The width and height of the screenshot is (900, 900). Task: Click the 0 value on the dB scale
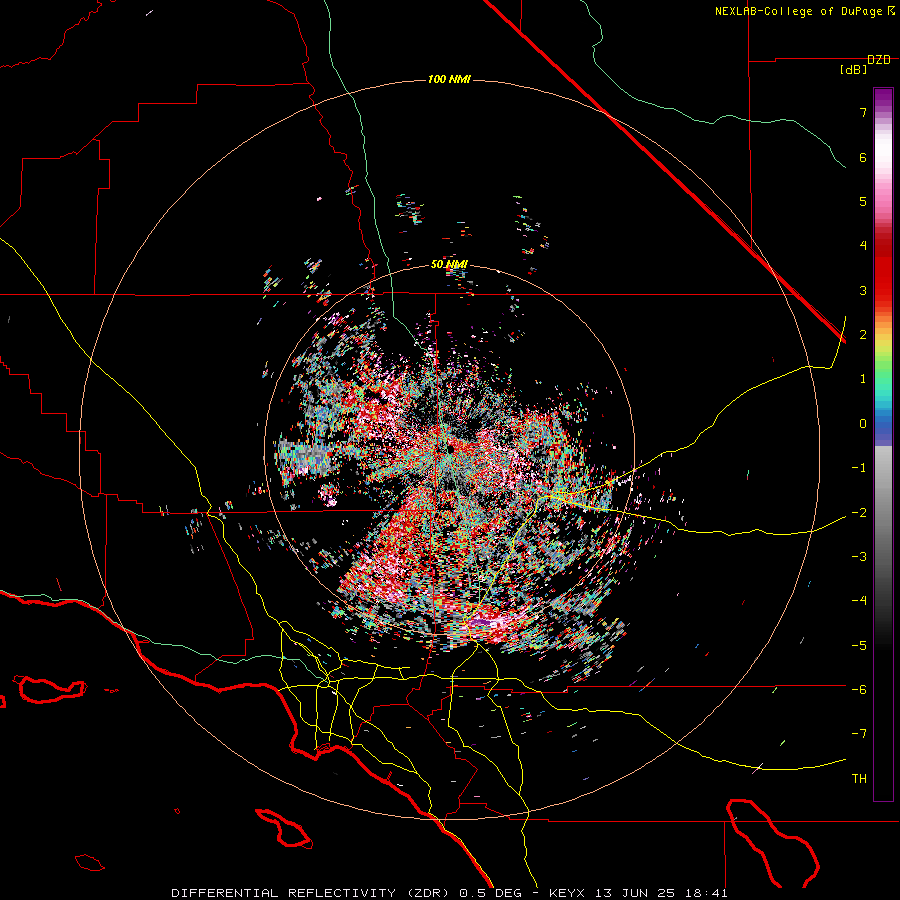tap(863, 424)
